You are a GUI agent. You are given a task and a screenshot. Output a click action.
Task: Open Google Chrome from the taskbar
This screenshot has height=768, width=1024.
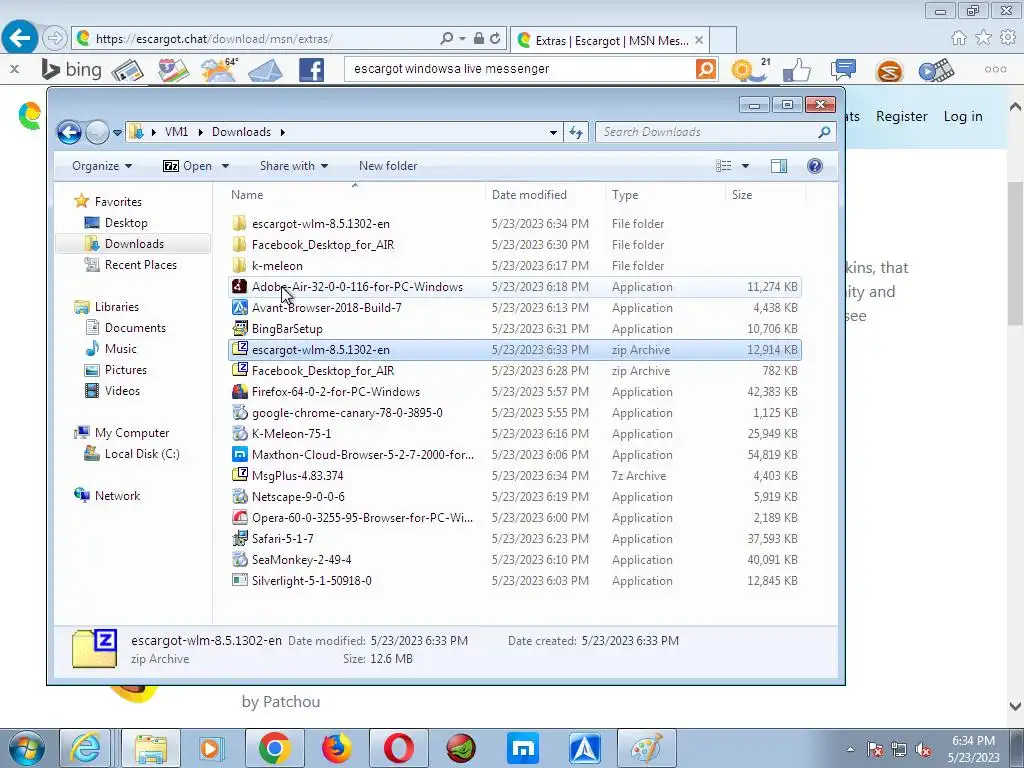coord(274,748)
